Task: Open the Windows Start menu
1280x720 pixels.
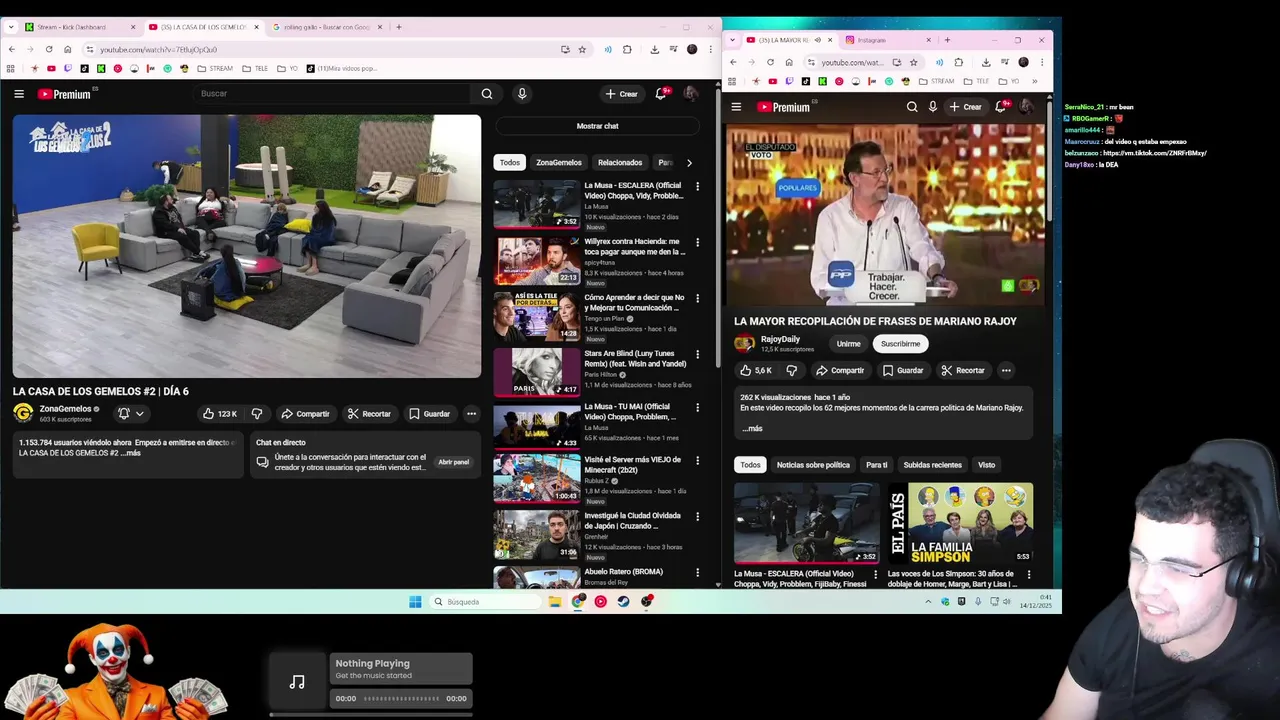Action: pyautogui.click(x=415, y=602)
